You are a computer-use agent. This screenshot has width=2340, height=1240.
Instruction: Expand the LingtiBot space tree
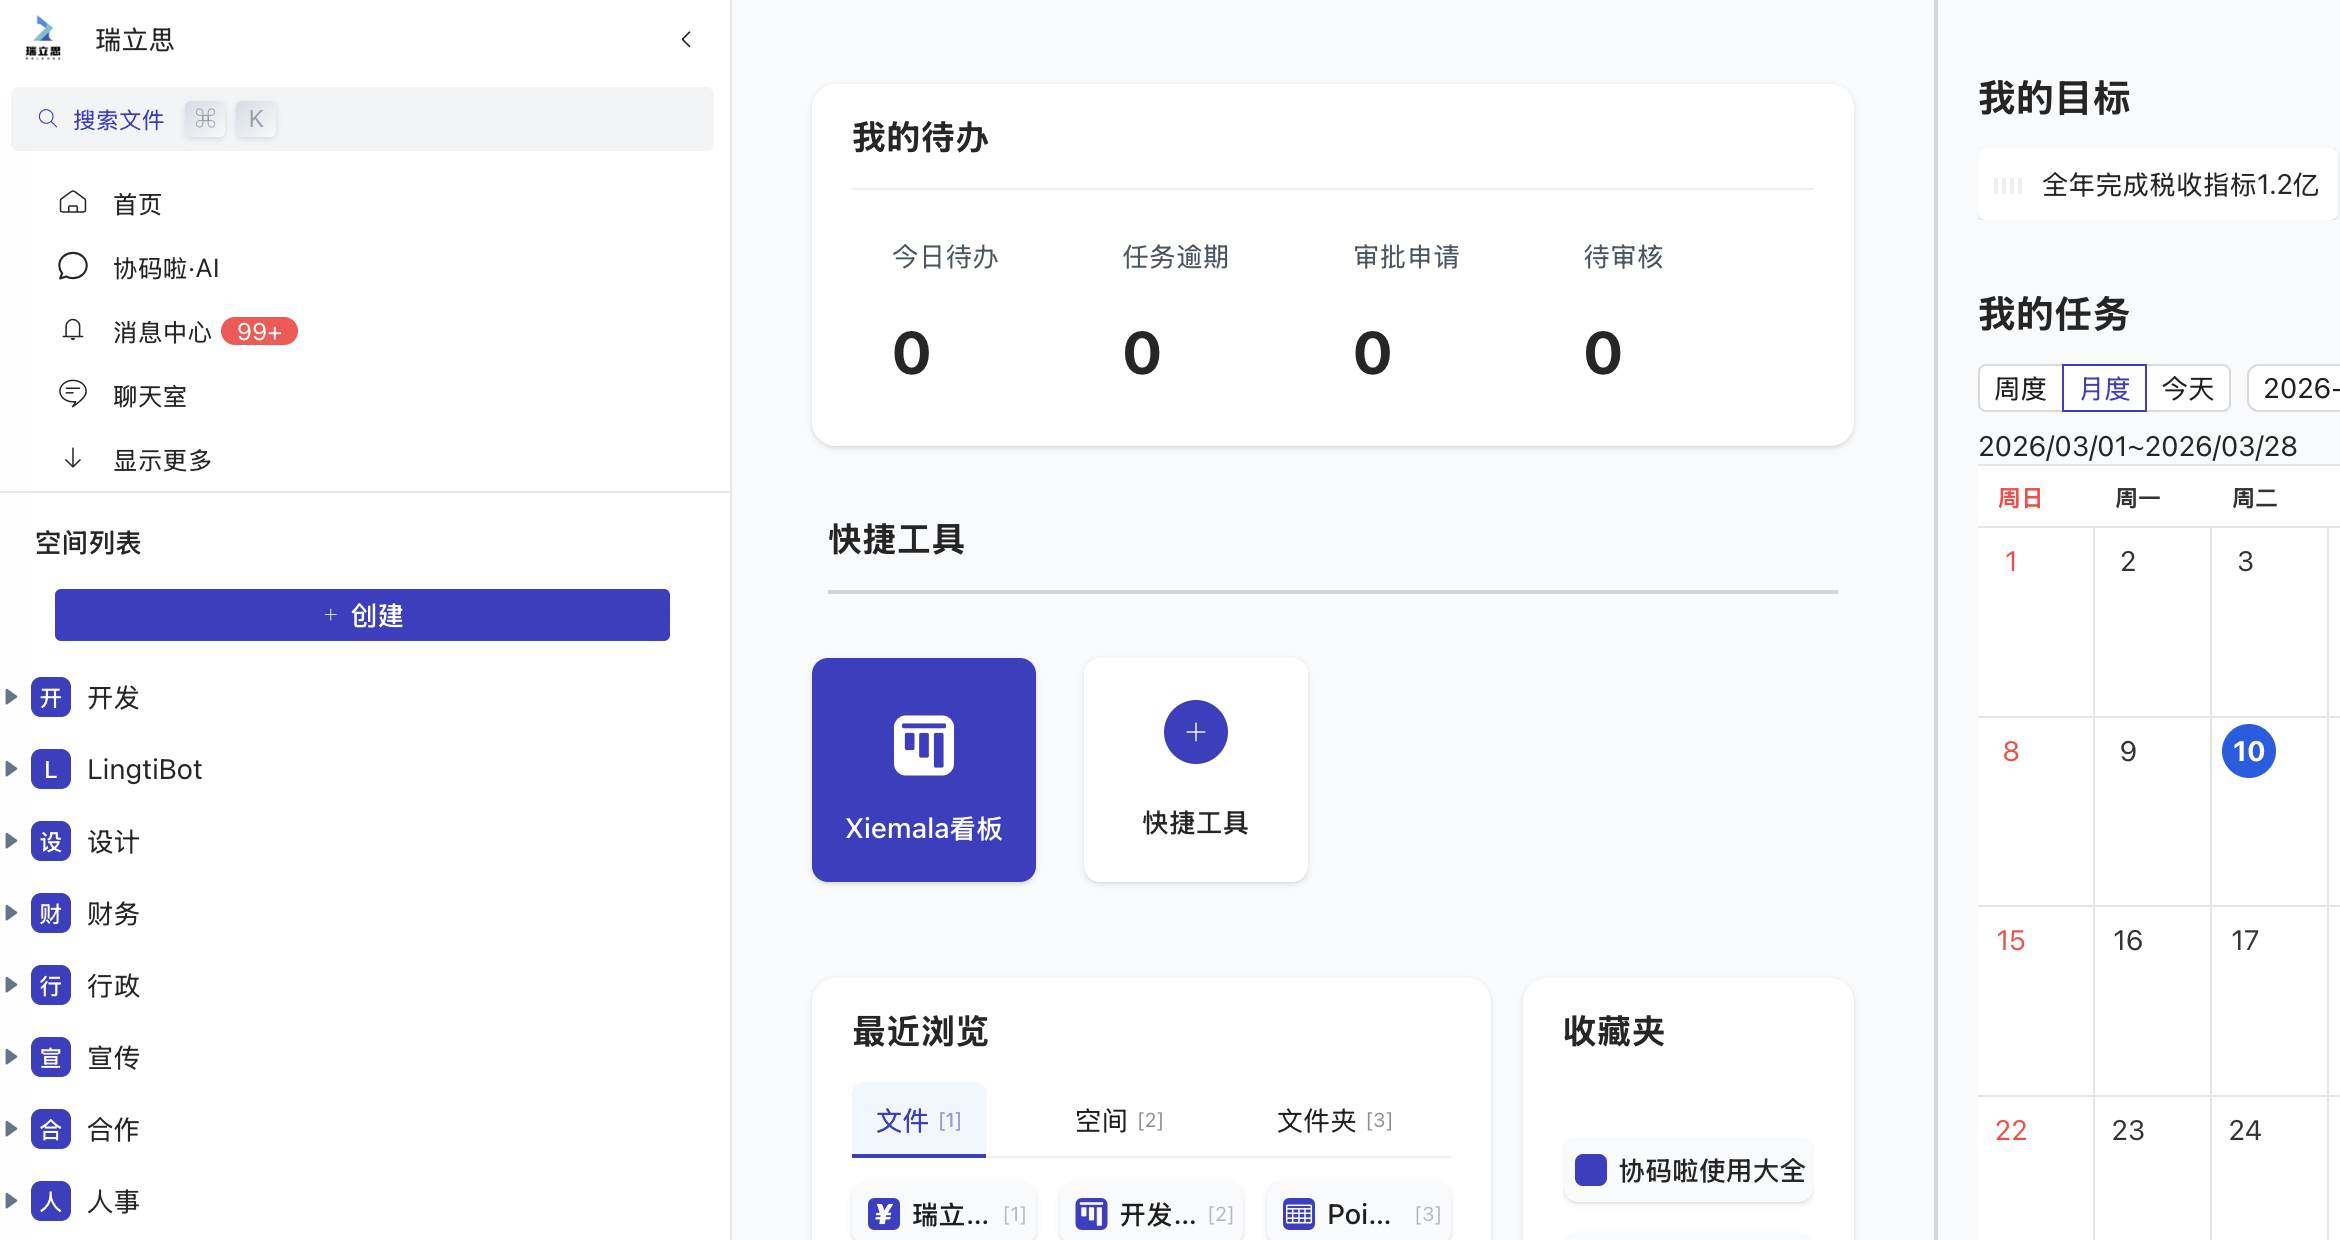12,769
